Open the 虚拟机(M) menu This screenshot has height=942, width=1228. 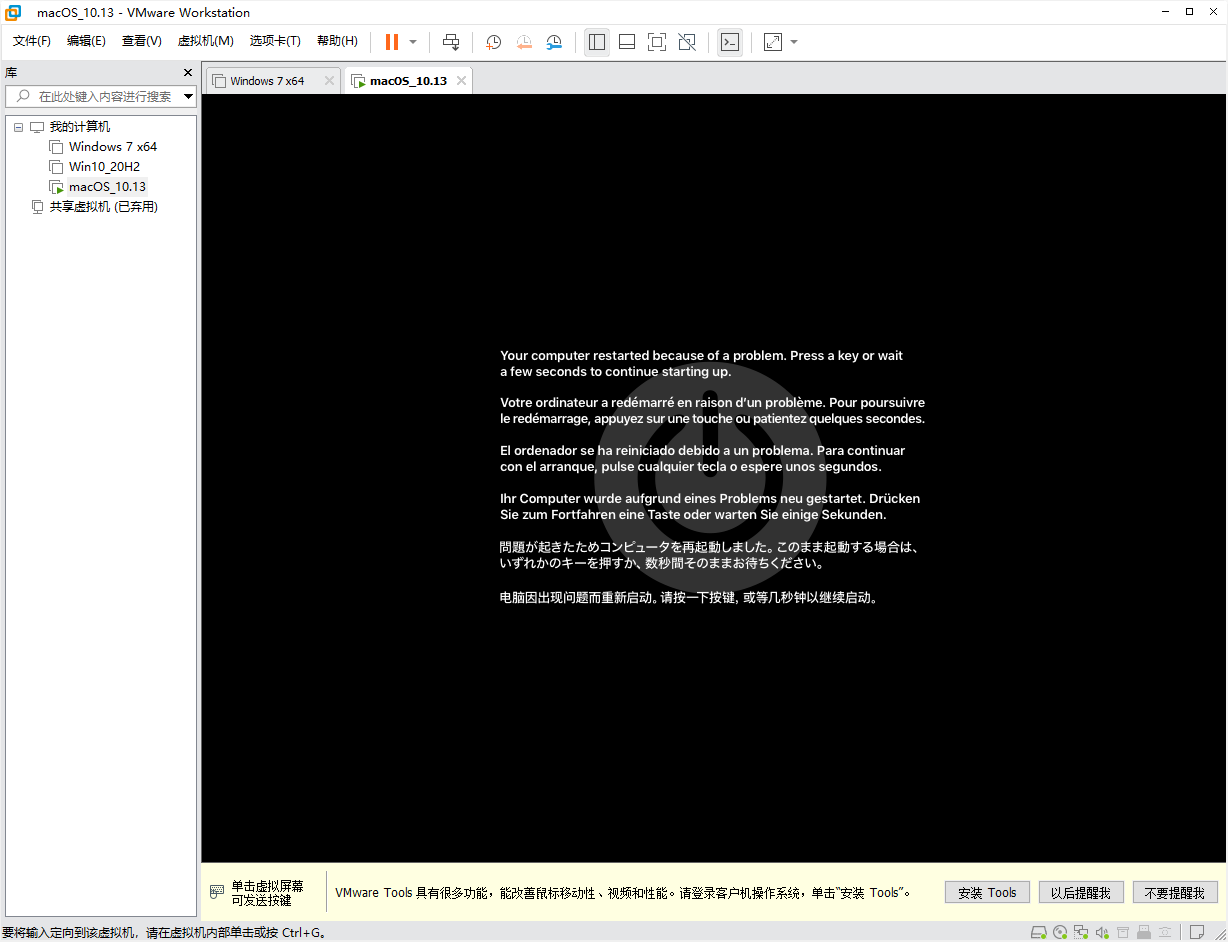[x=205, y=41]
